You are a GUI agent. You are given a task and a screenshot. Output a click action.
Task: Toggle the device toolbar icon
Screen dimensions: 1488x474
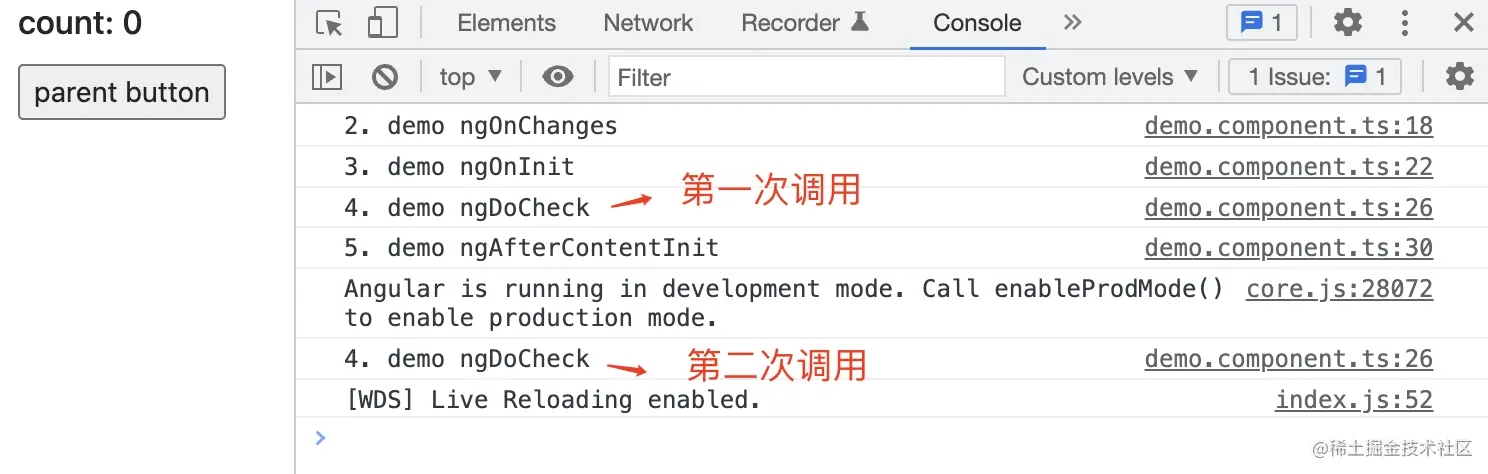[382, 23]
